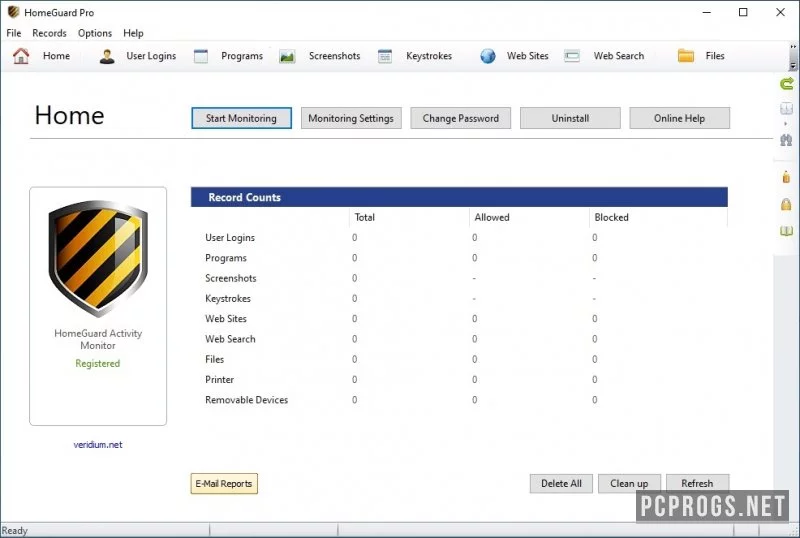Click the orange pencil sidebar icon
800x538 pixels.
coord(786,177)
